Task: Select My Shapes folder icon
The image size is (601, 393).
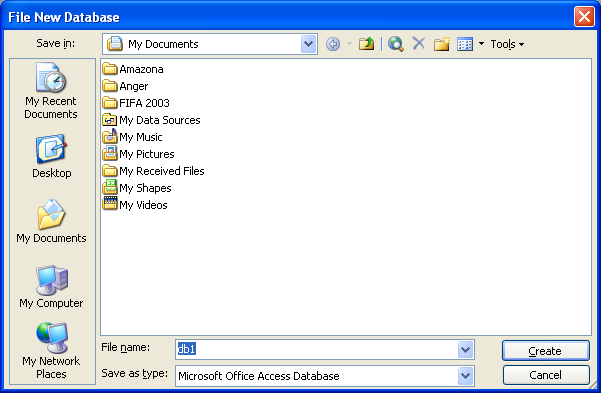Action: point(110,187)
